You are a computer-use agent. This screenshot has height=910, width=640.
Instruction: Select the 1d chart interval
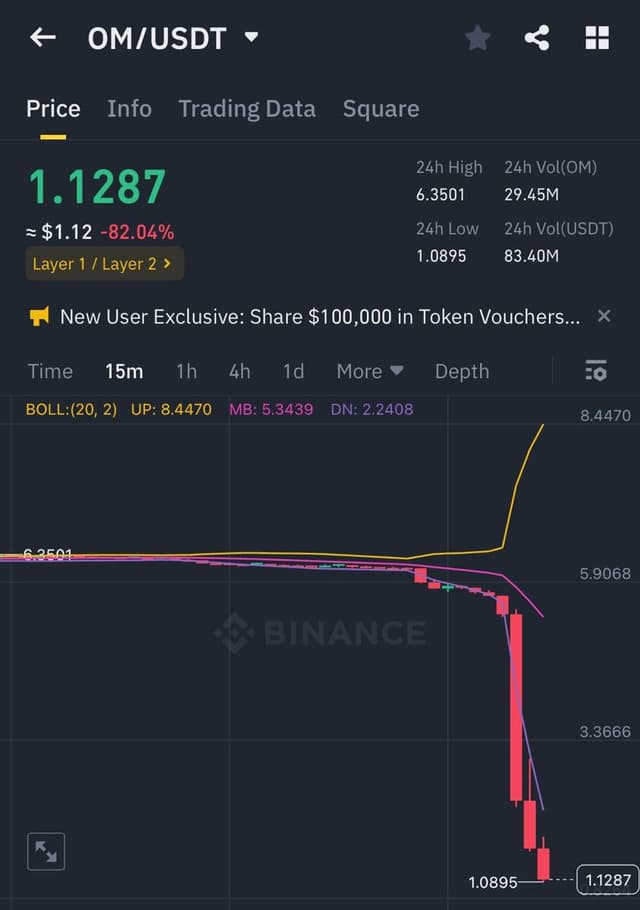coord(293,371)
